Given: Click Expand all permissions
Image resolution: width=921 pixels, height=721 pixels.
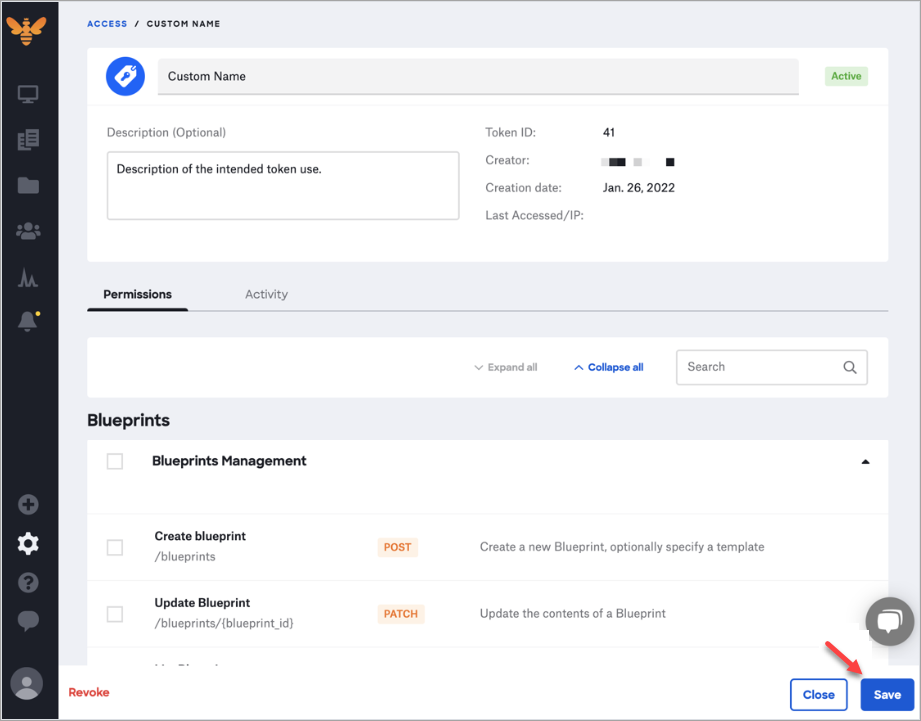Looking at the screenshot, I should click(x=505, y=367).
